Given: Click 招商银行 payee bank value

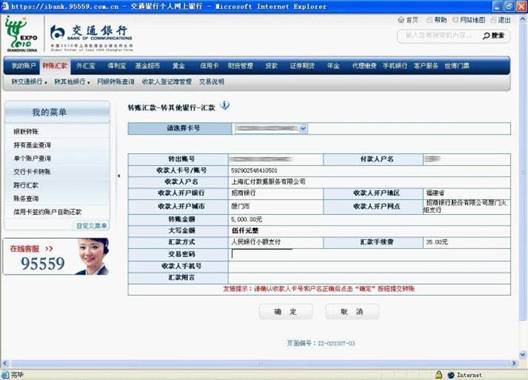Looking at the screenshot, I should pyautogui.click(x=243, y=193).
